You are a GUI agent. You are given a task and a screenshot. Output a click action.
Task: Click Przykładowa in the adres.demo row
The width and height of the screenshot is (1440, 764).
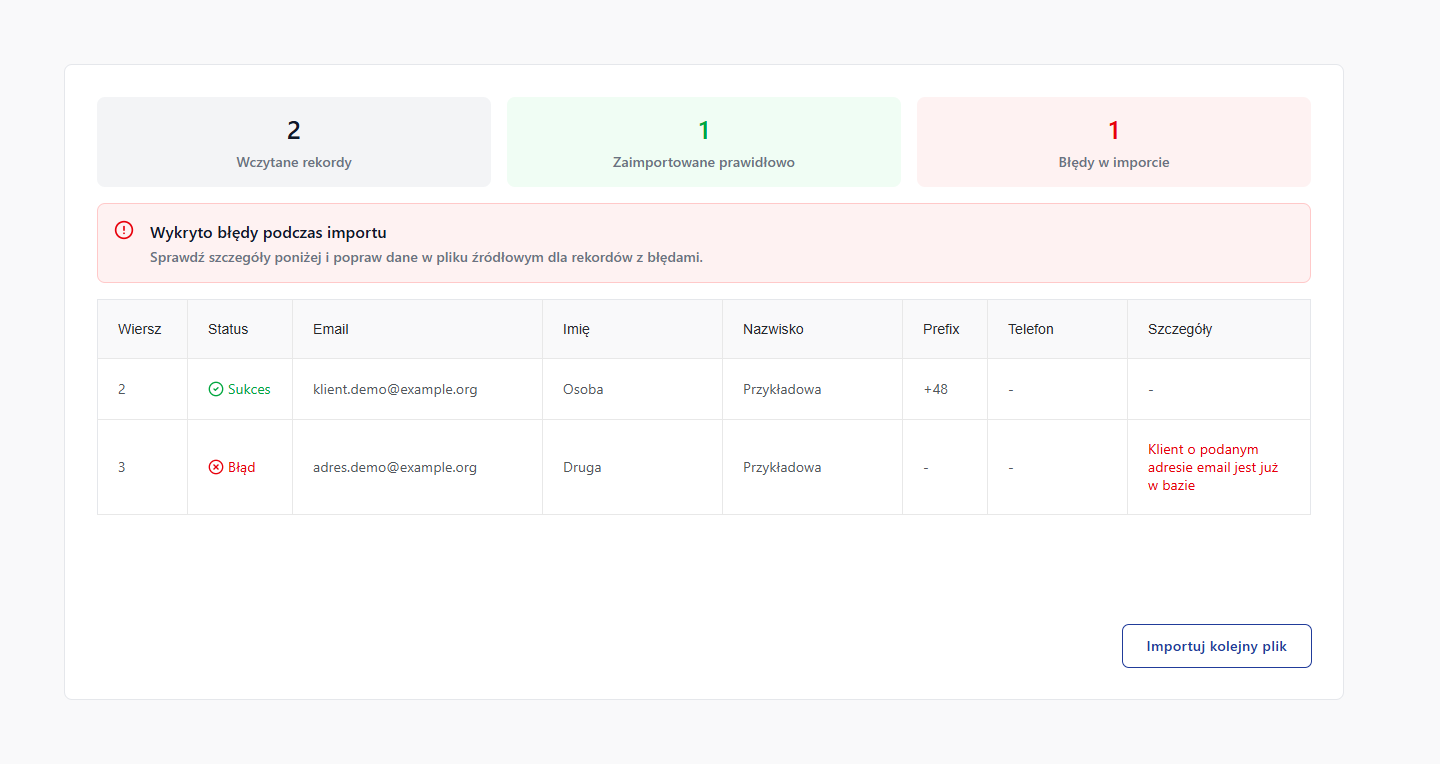[782, 467]
